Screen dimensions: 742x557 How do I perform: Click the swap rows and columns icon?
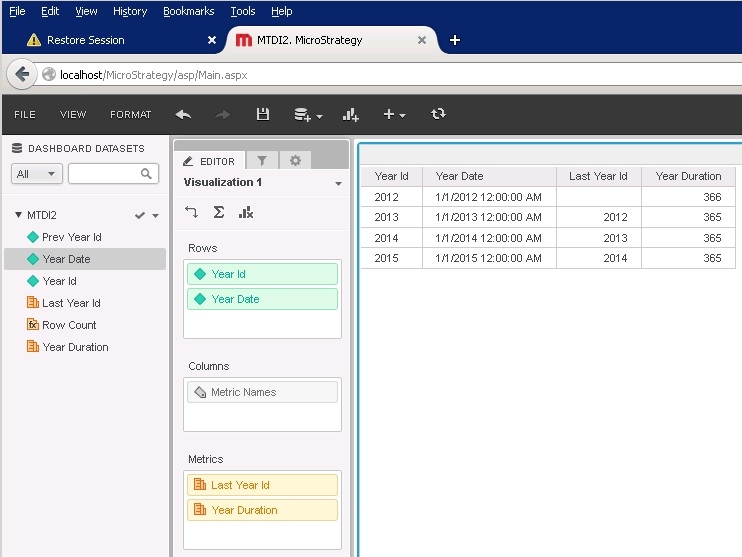point(192,212)
